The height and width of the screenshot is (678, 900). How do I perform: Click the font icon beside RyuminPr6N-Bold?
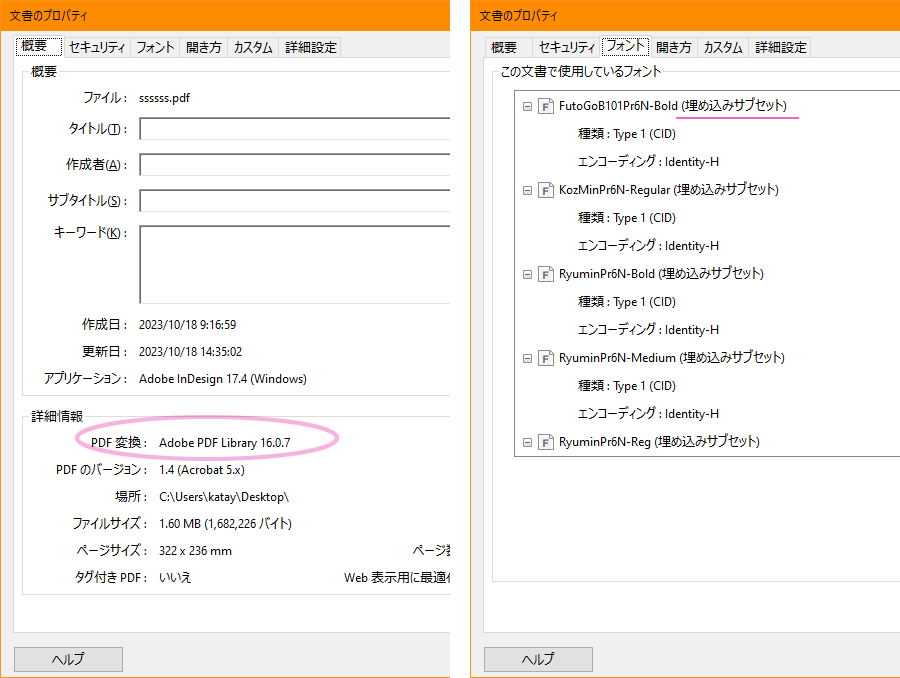tap(546, 273)
